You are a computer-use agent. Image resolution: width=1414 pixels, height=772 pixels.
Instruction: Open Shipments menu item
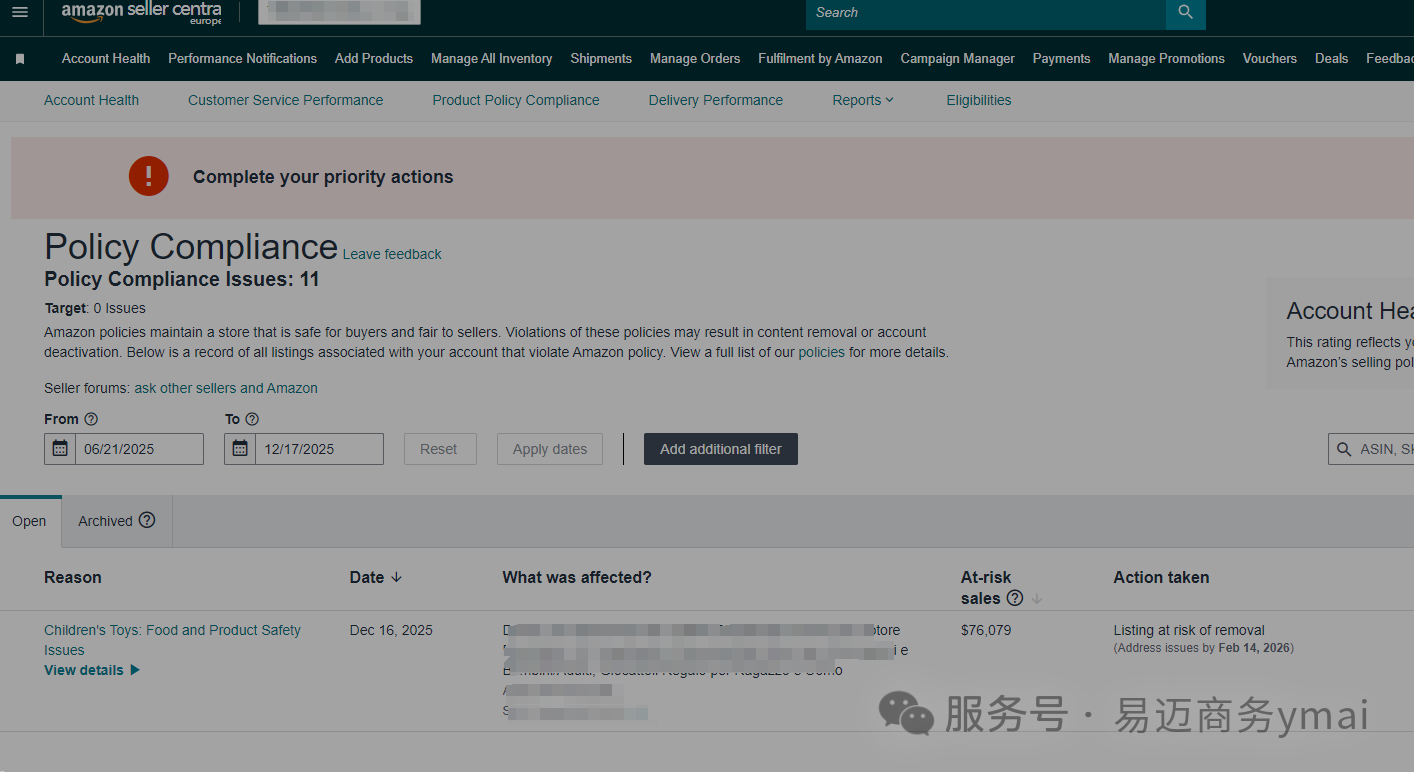pos(601,59)
